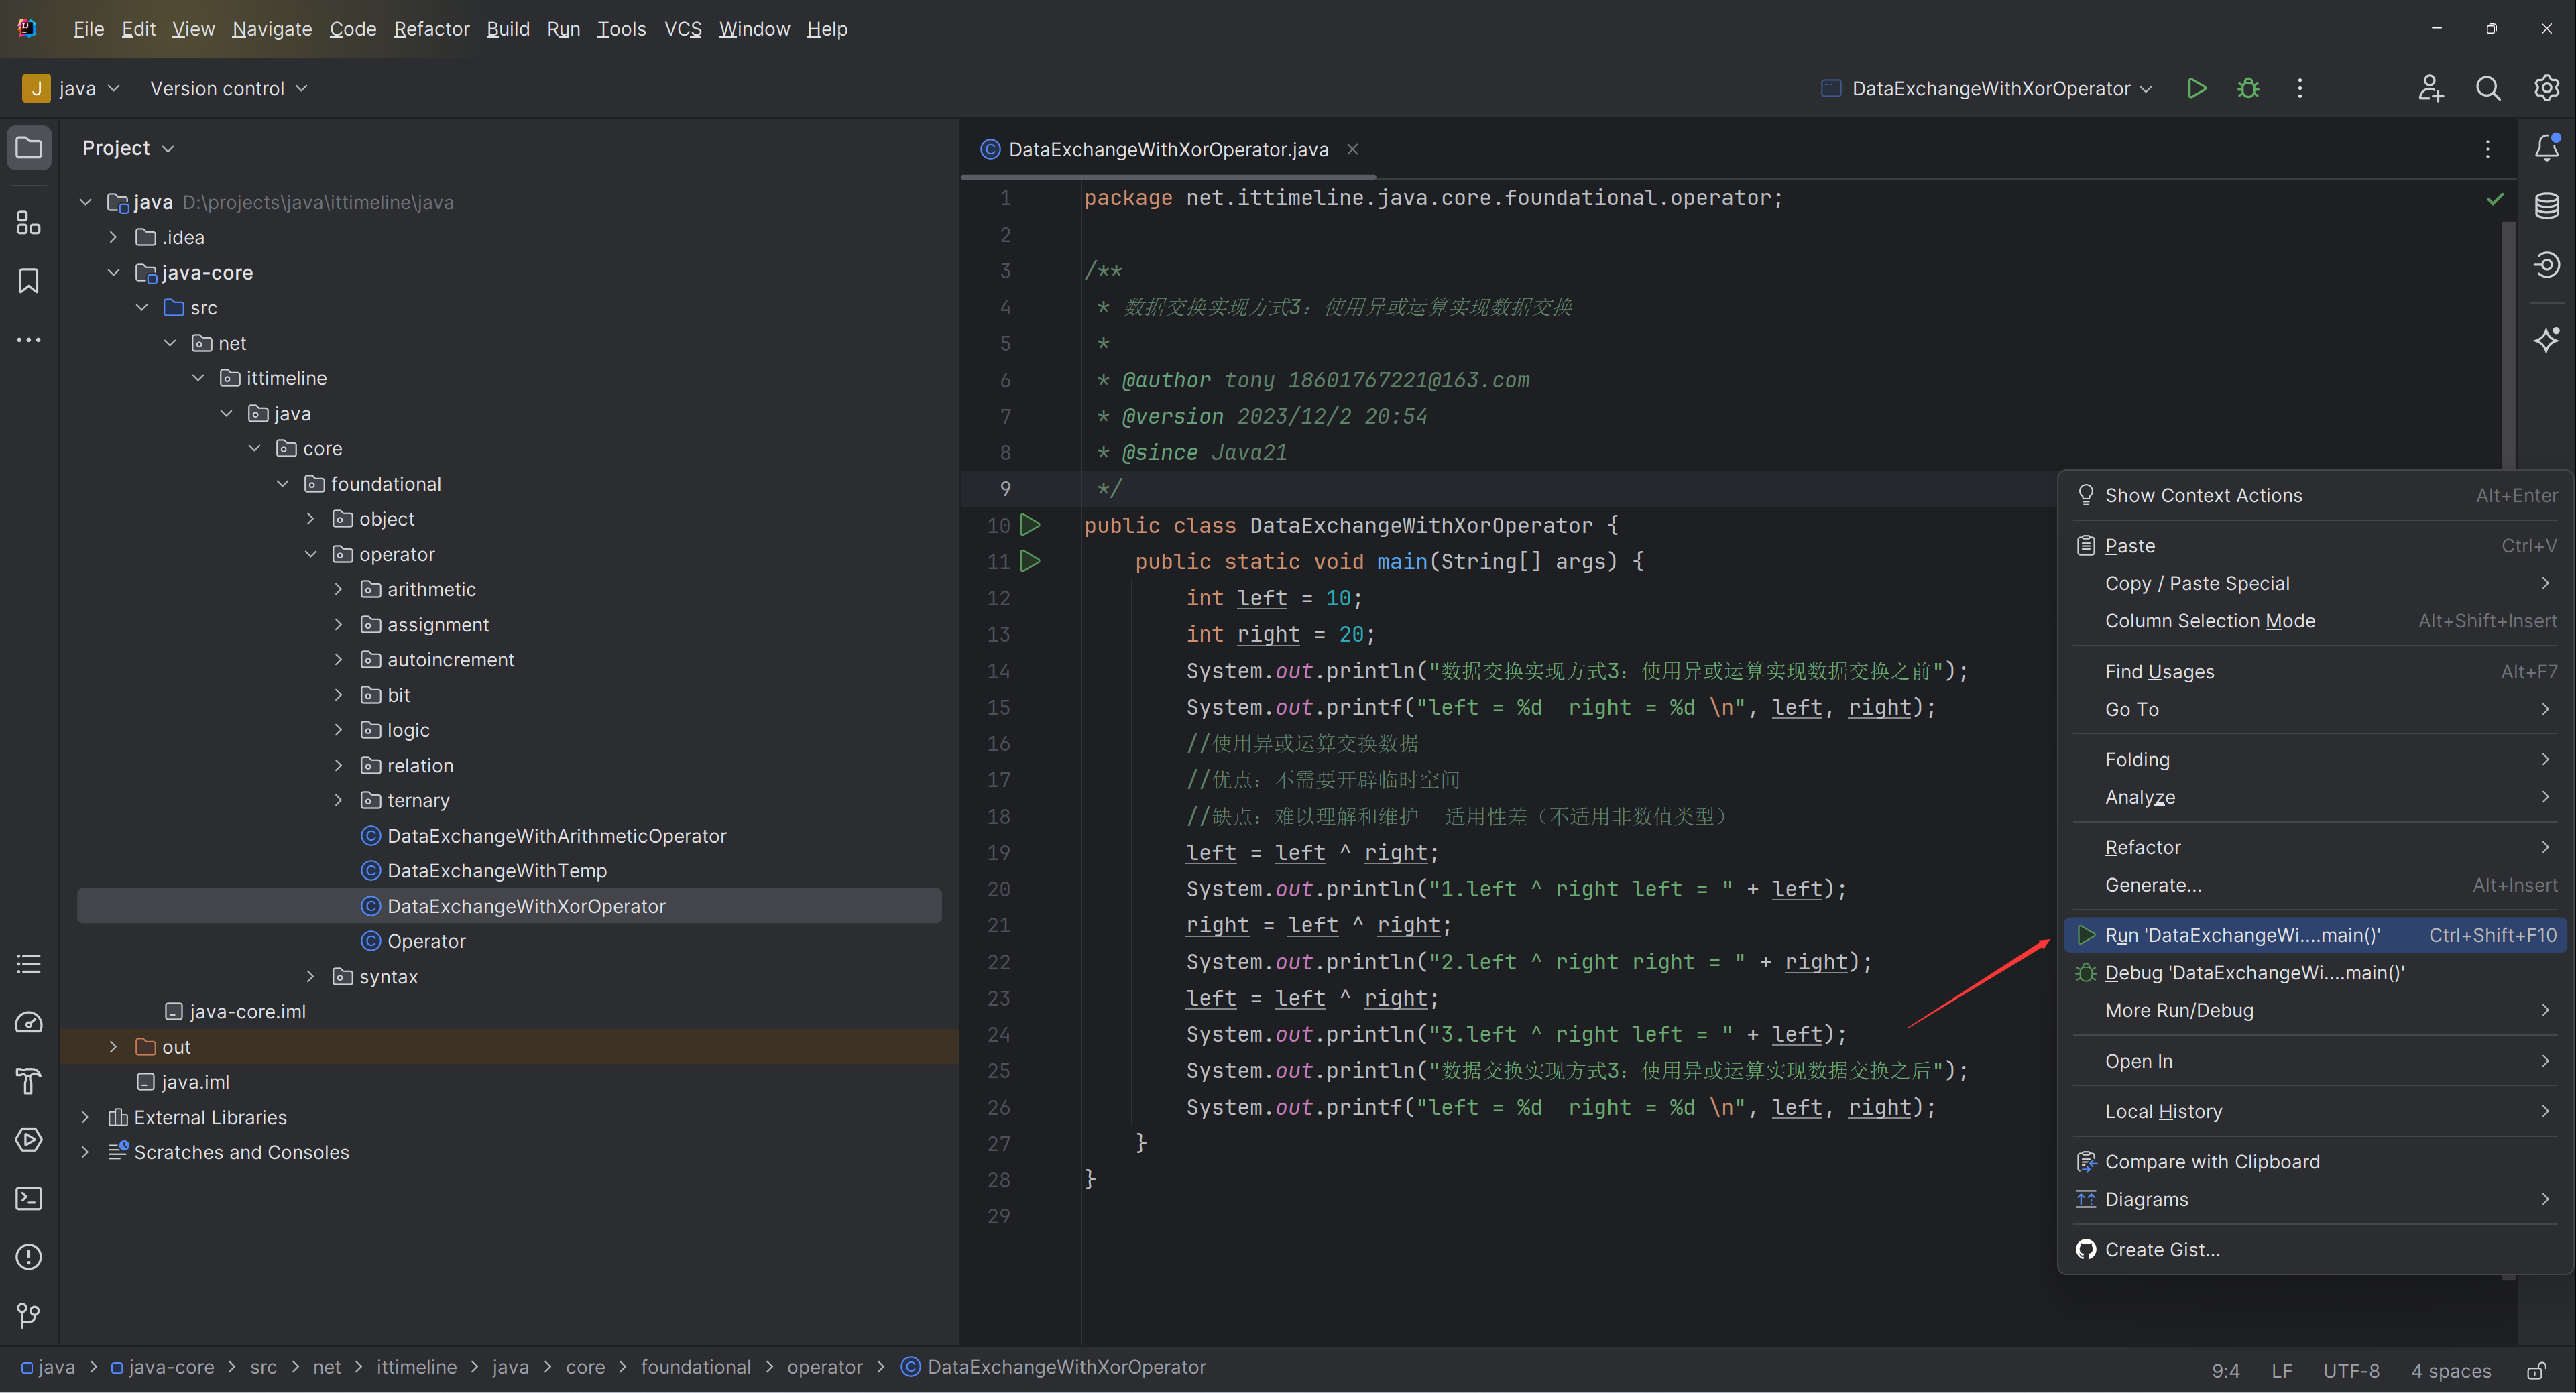Image resolution: width=2576 pixels, height=1393 pixels.
Task: Open the TODO list tool window
Action: 29,964
